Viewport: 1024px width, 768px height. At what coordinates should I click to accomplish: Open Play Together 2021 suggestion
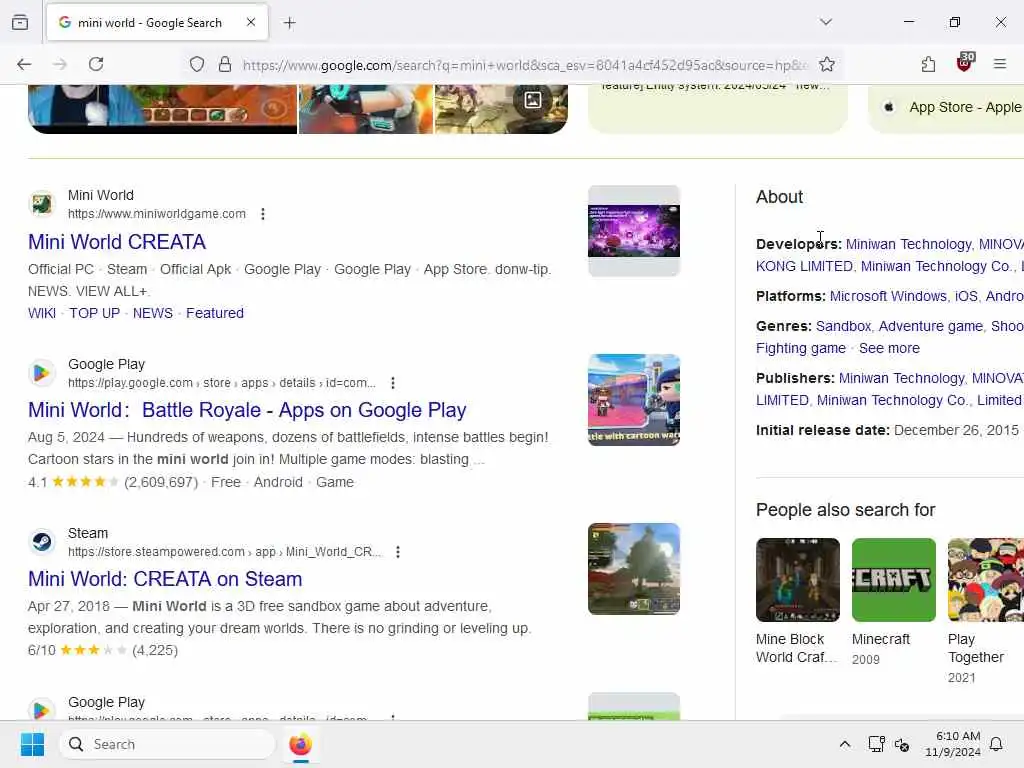(x=985, y=611)
